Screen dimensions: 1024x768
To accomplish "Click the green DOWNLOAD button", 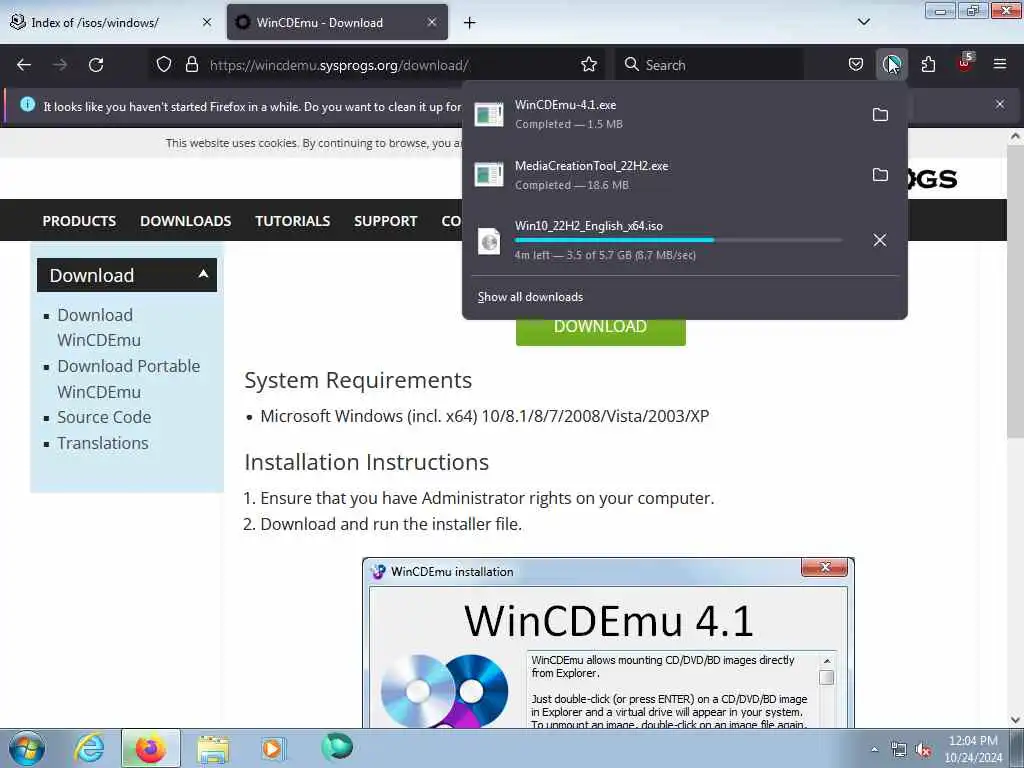I will click(x=600, y=332).
